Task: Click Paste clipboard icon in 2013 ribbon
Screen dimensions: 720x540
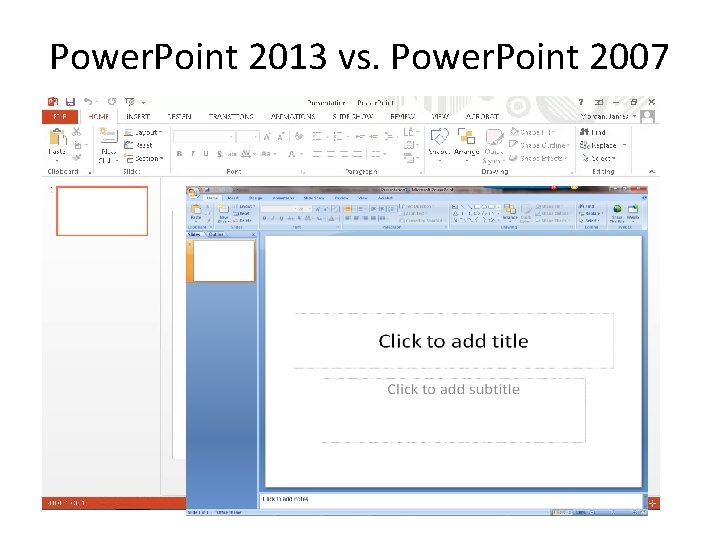Action: tap(57, 137)
